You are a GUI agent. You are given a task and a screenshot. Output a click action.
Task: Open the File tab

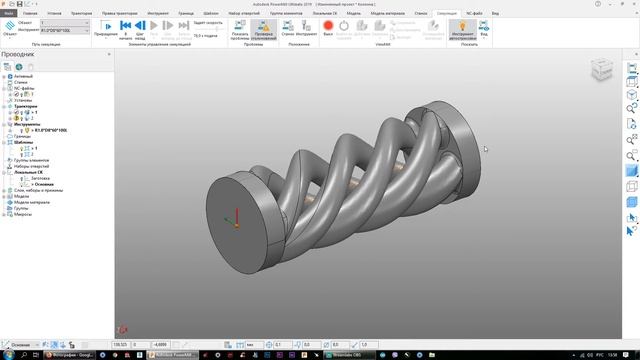click(x=9, y=13)
